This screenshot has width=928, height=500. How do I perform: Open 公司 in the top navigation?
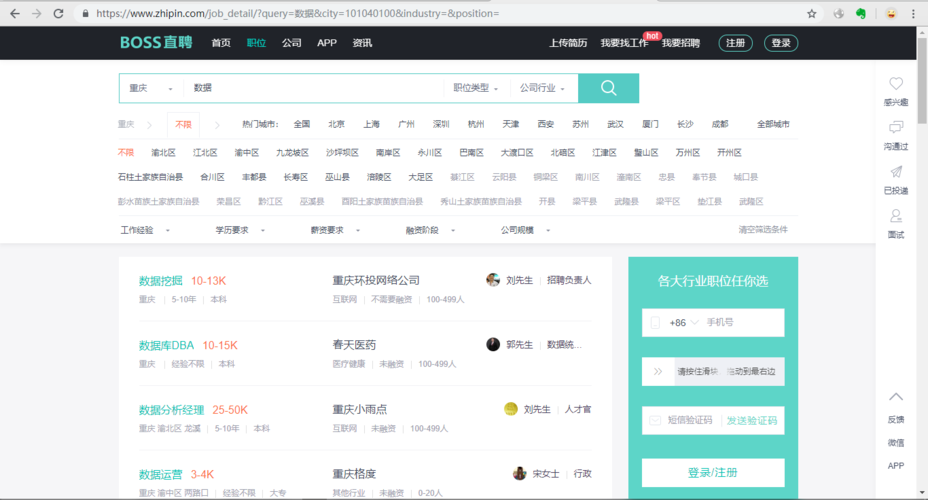[x=291, y=43]
